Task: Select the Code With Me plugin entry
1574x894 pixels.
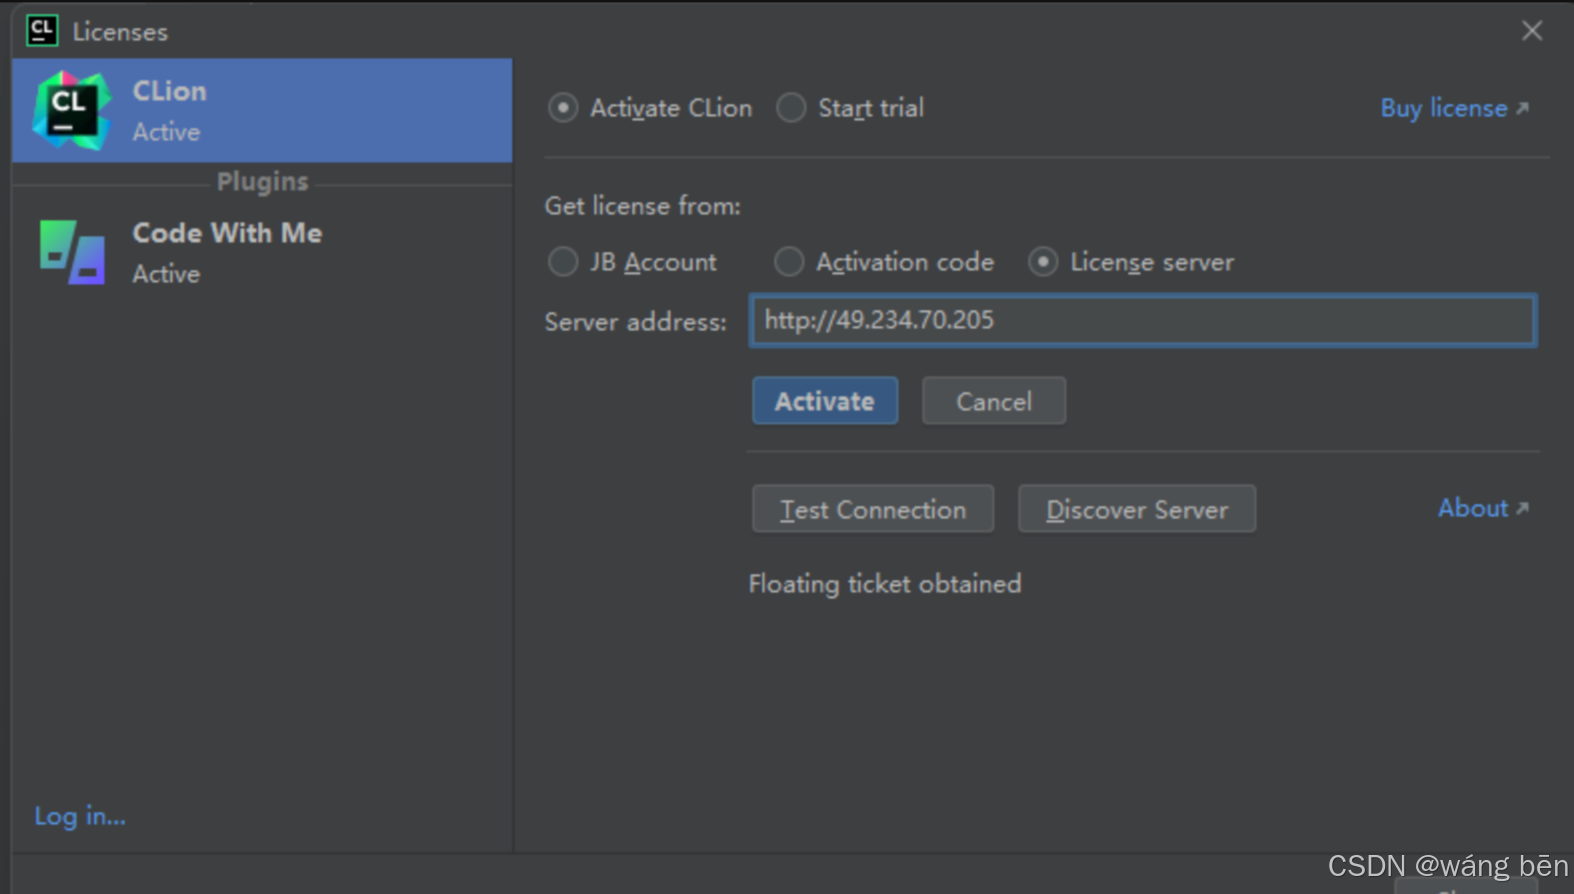Action: [262, 252]
